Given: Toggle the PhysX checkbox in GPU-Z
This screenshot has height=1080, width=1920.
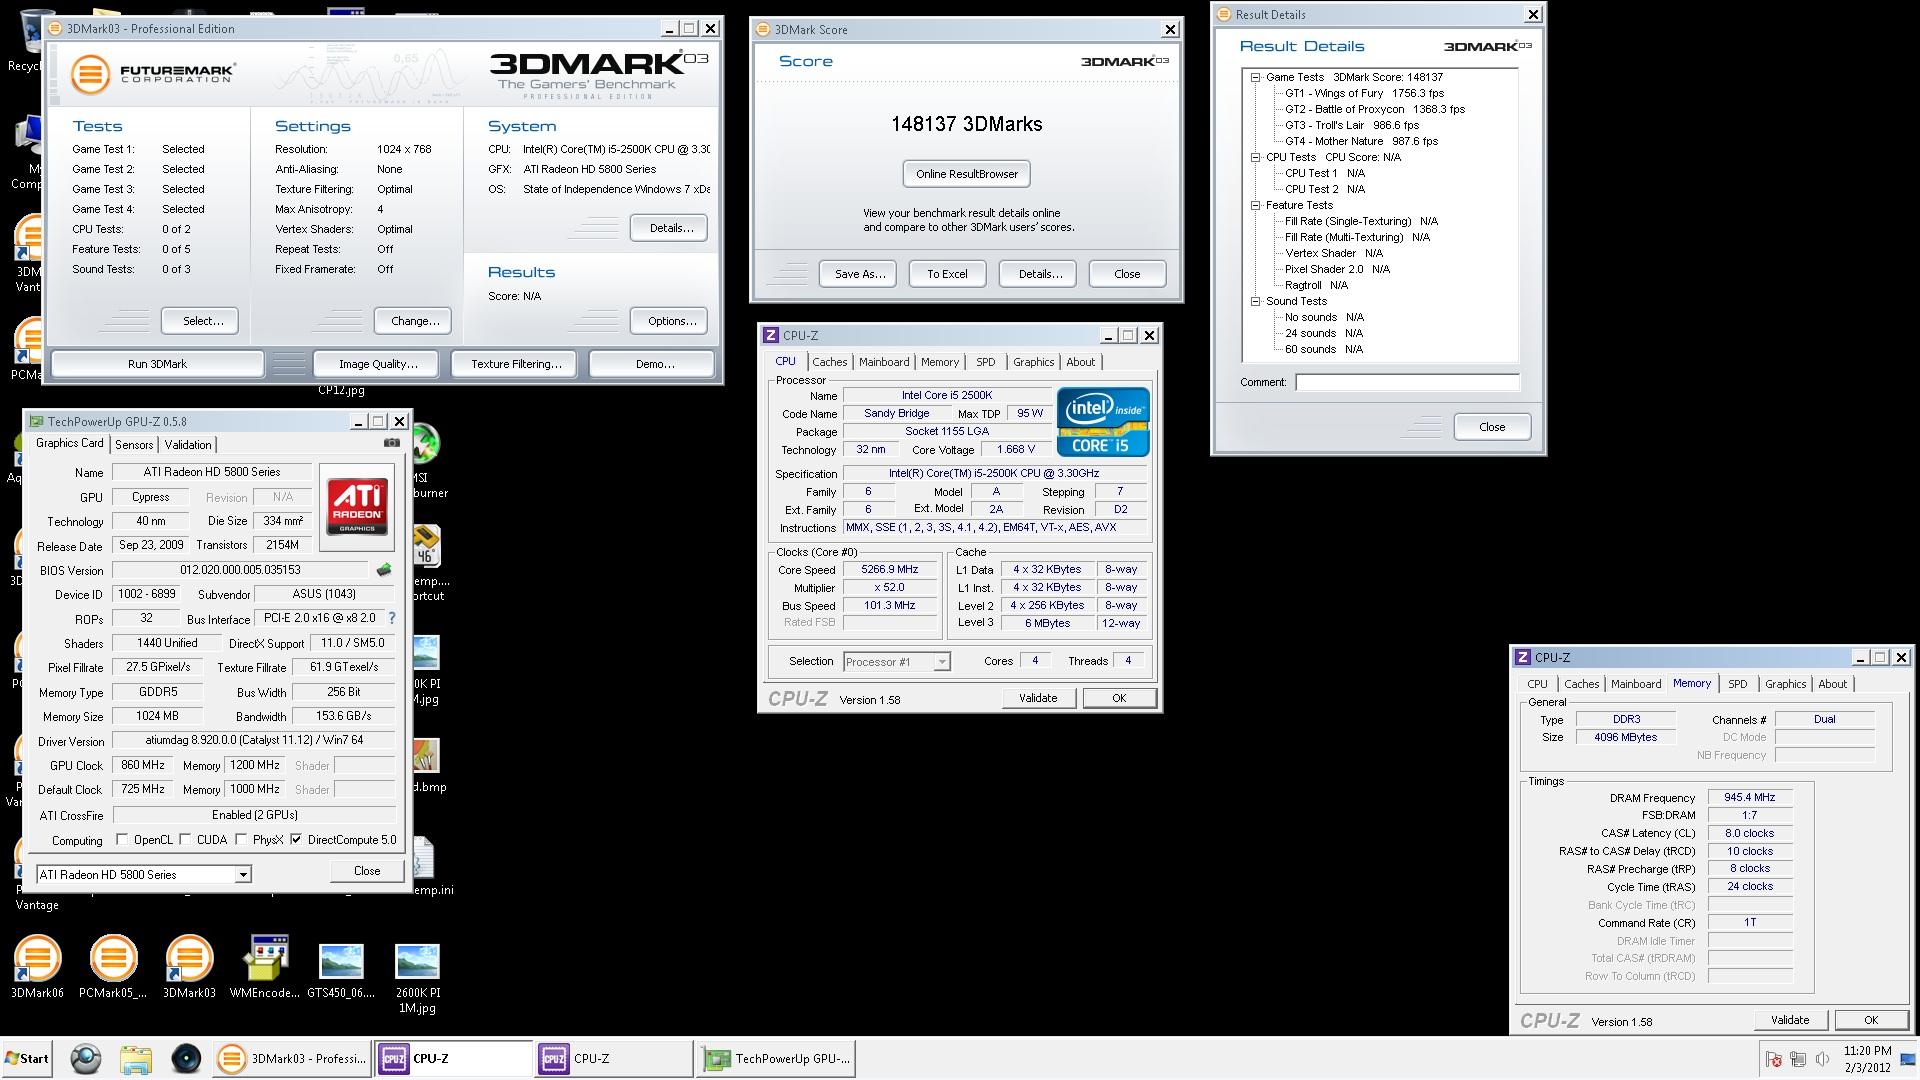Looking at the screenshot, I should [241, 840].
